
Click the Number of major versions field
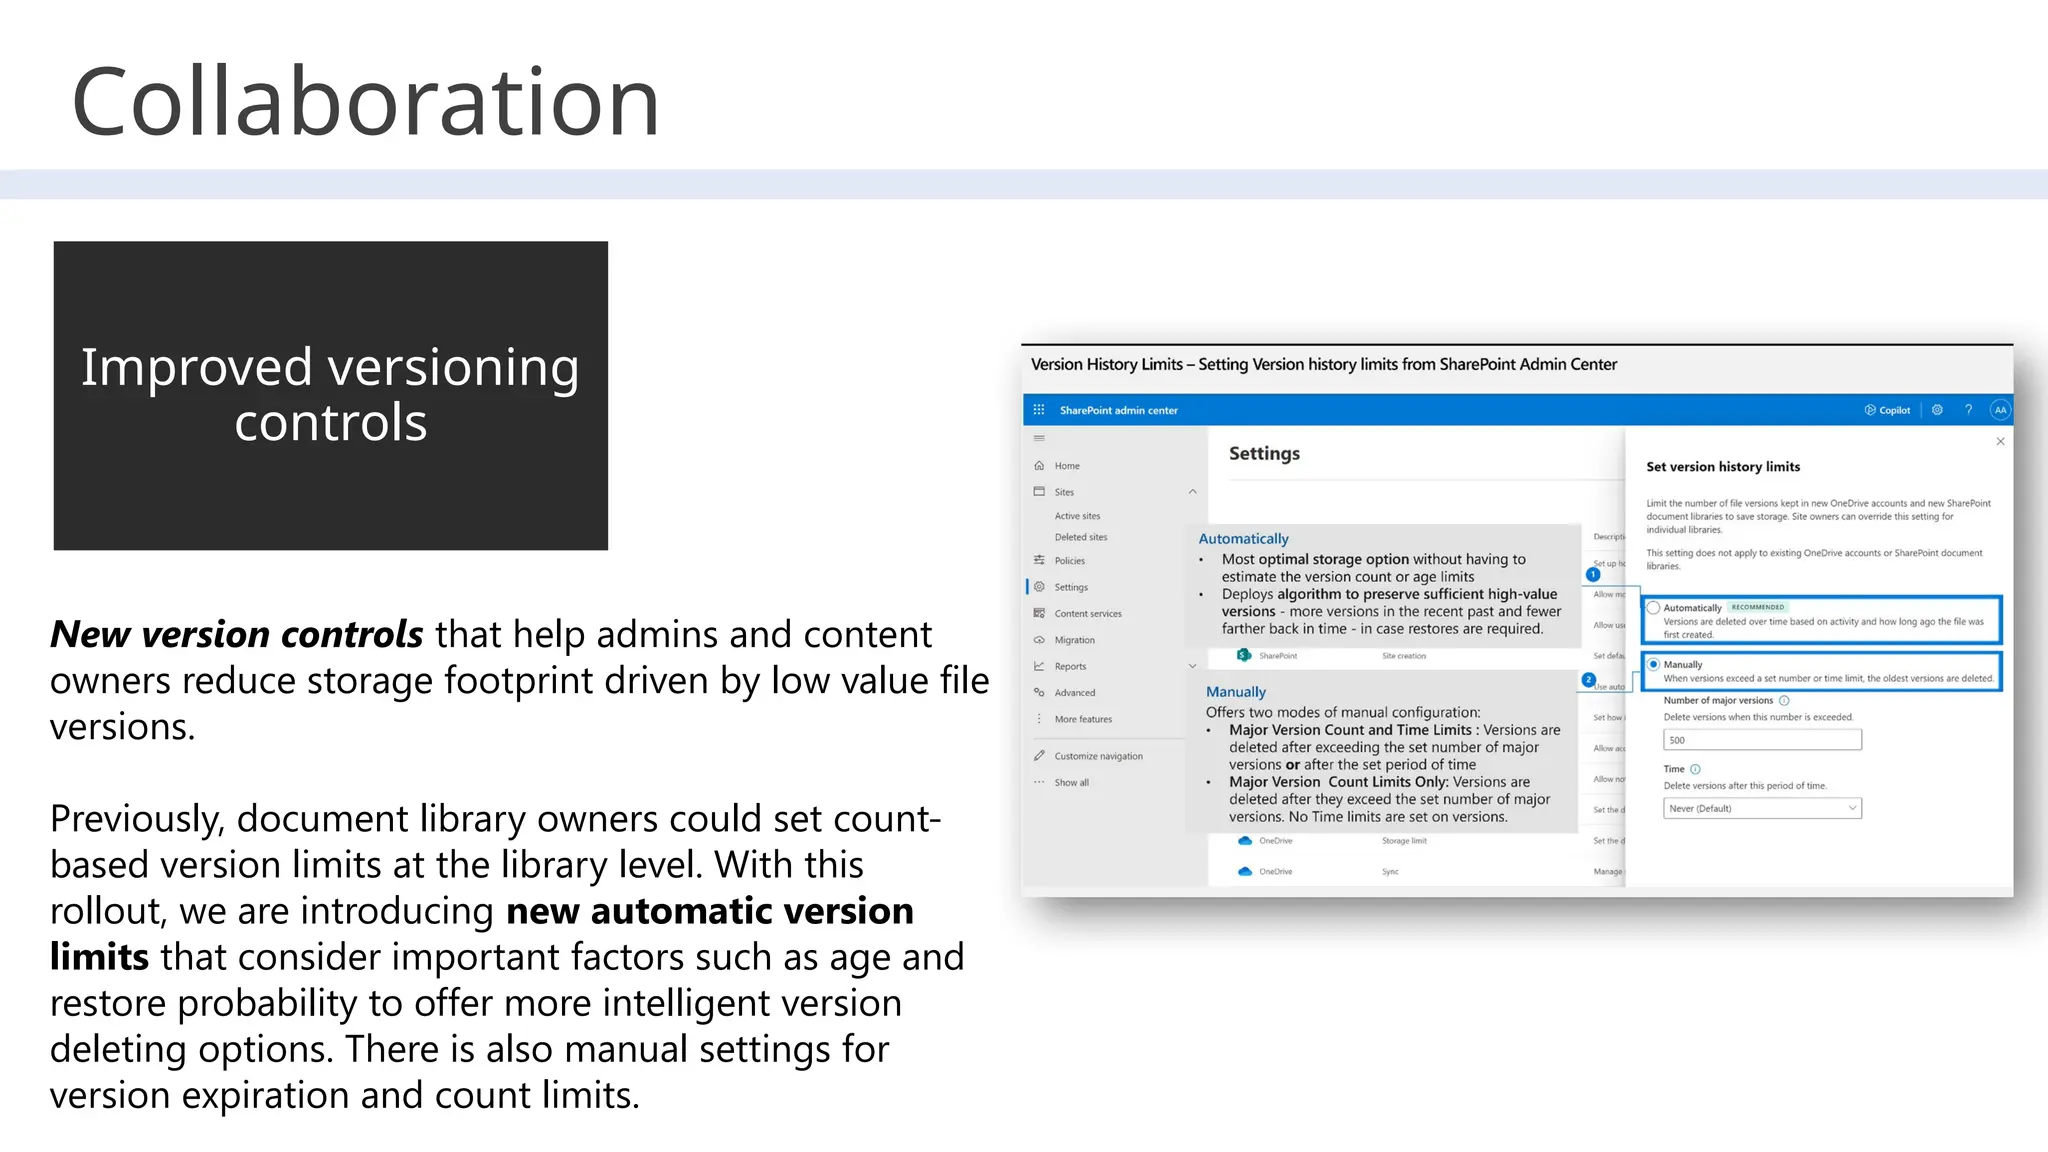click(x=1762, y=740)
